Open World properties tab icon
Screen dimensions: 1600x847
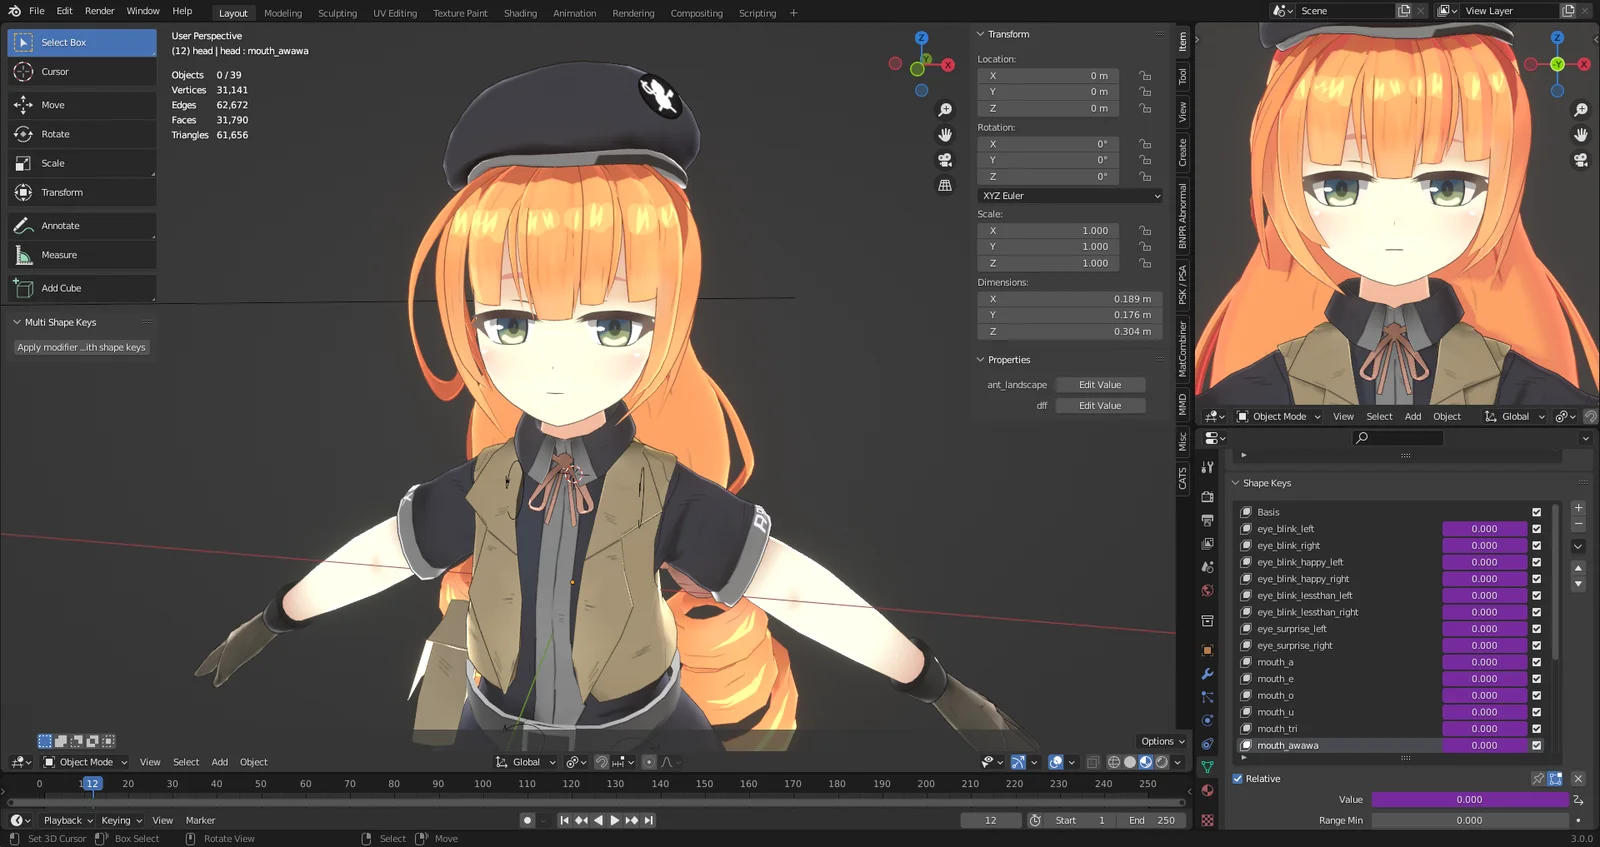tap(1207, 591)
